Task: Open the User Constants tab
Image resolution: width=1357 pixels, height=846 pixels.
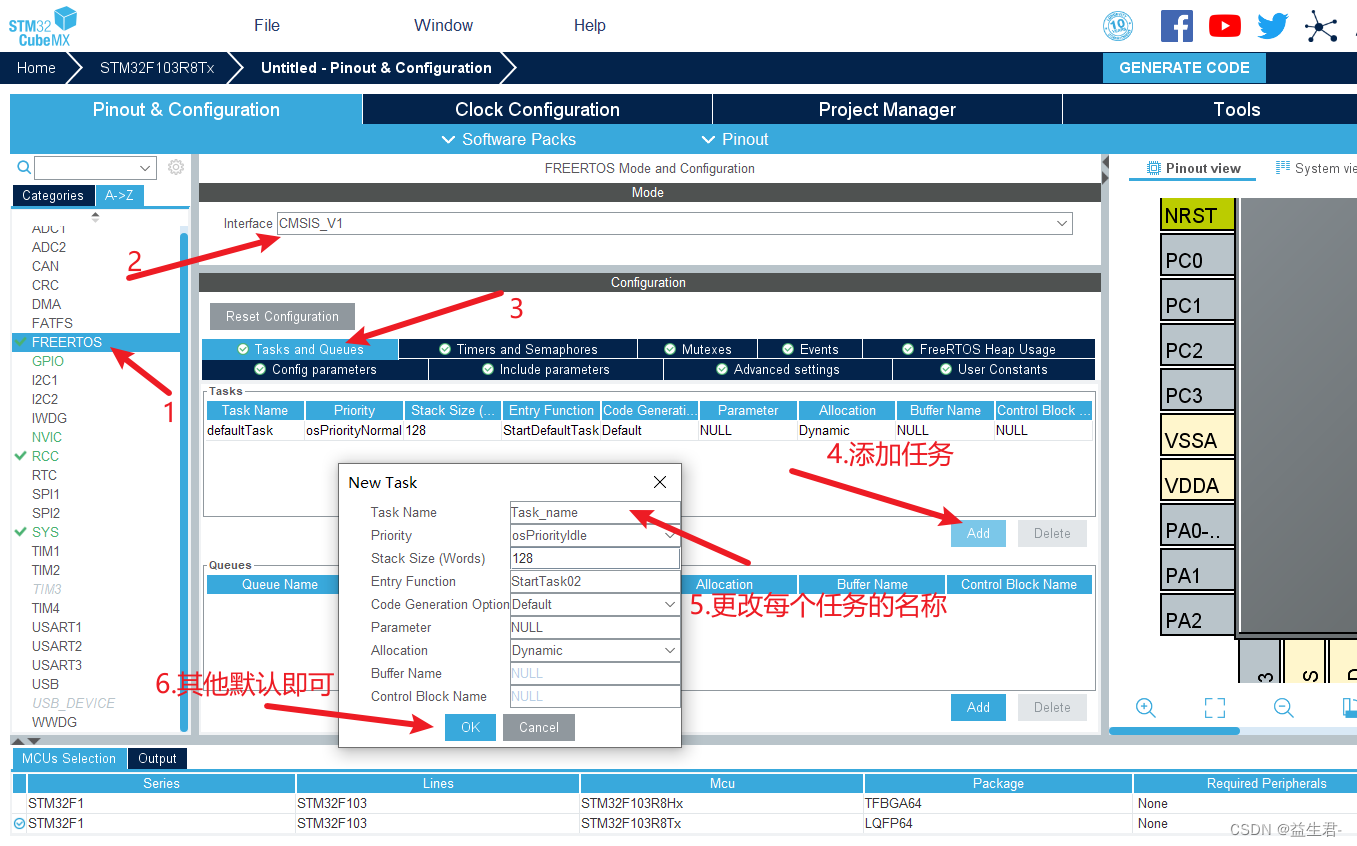Action: pos(994,369)
